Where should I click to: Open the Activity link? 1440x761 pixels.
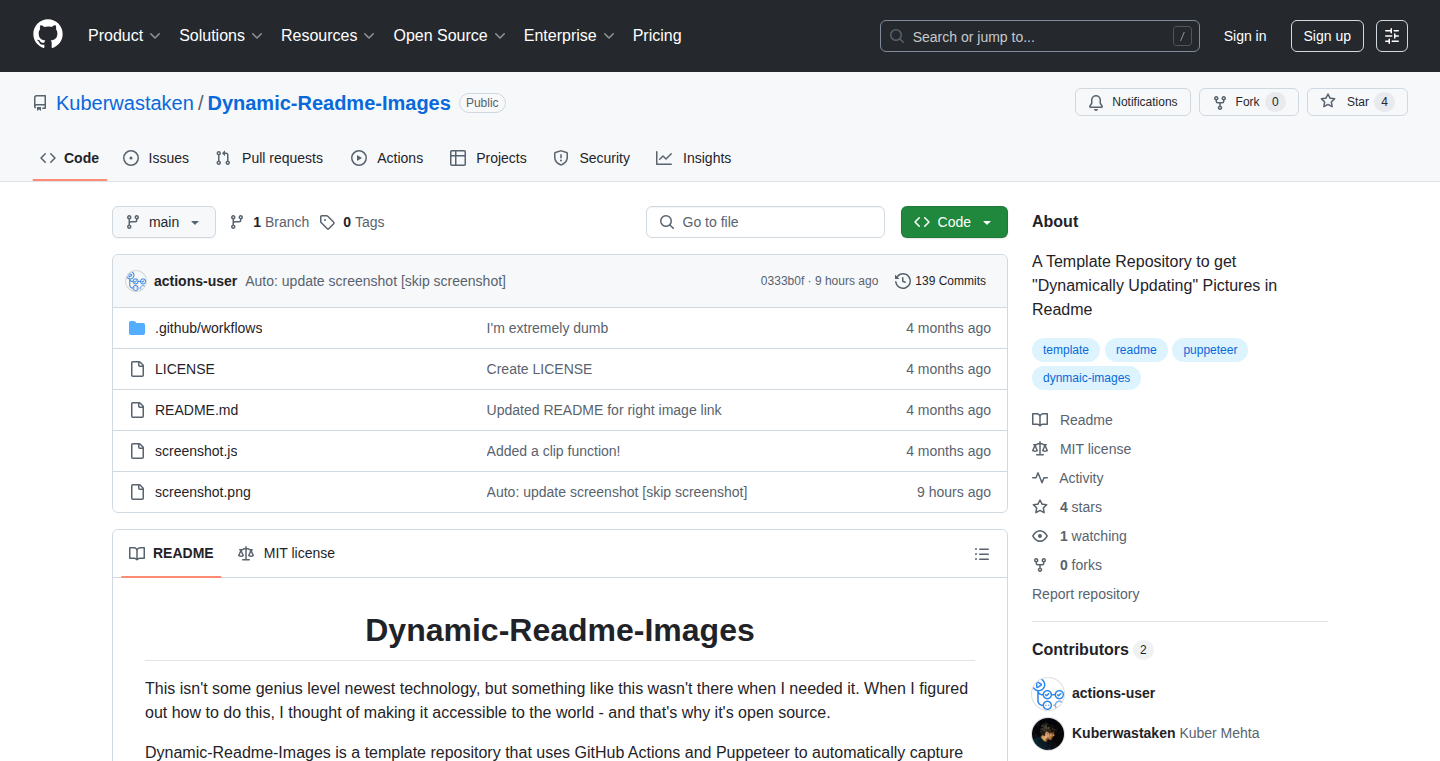(x=1068, y=478)
